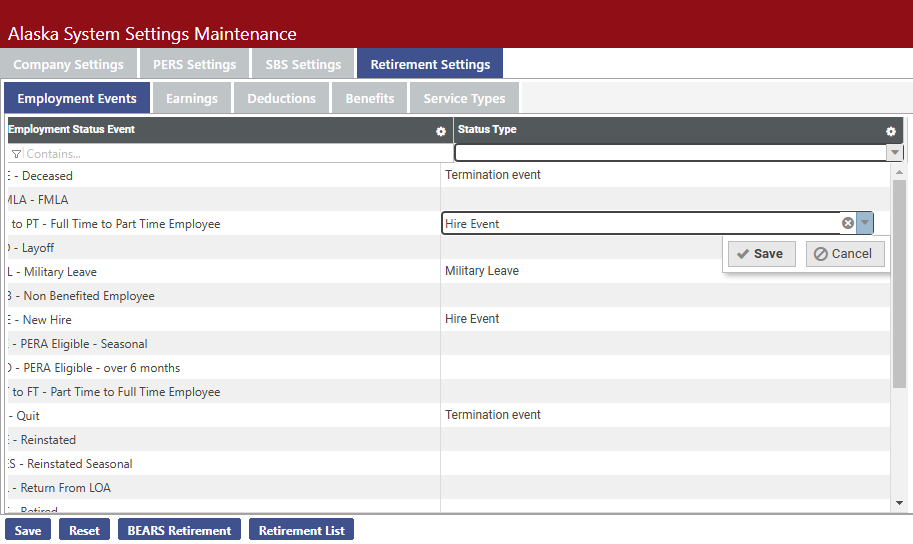Click the Hire Event status input field

point(640,224)
